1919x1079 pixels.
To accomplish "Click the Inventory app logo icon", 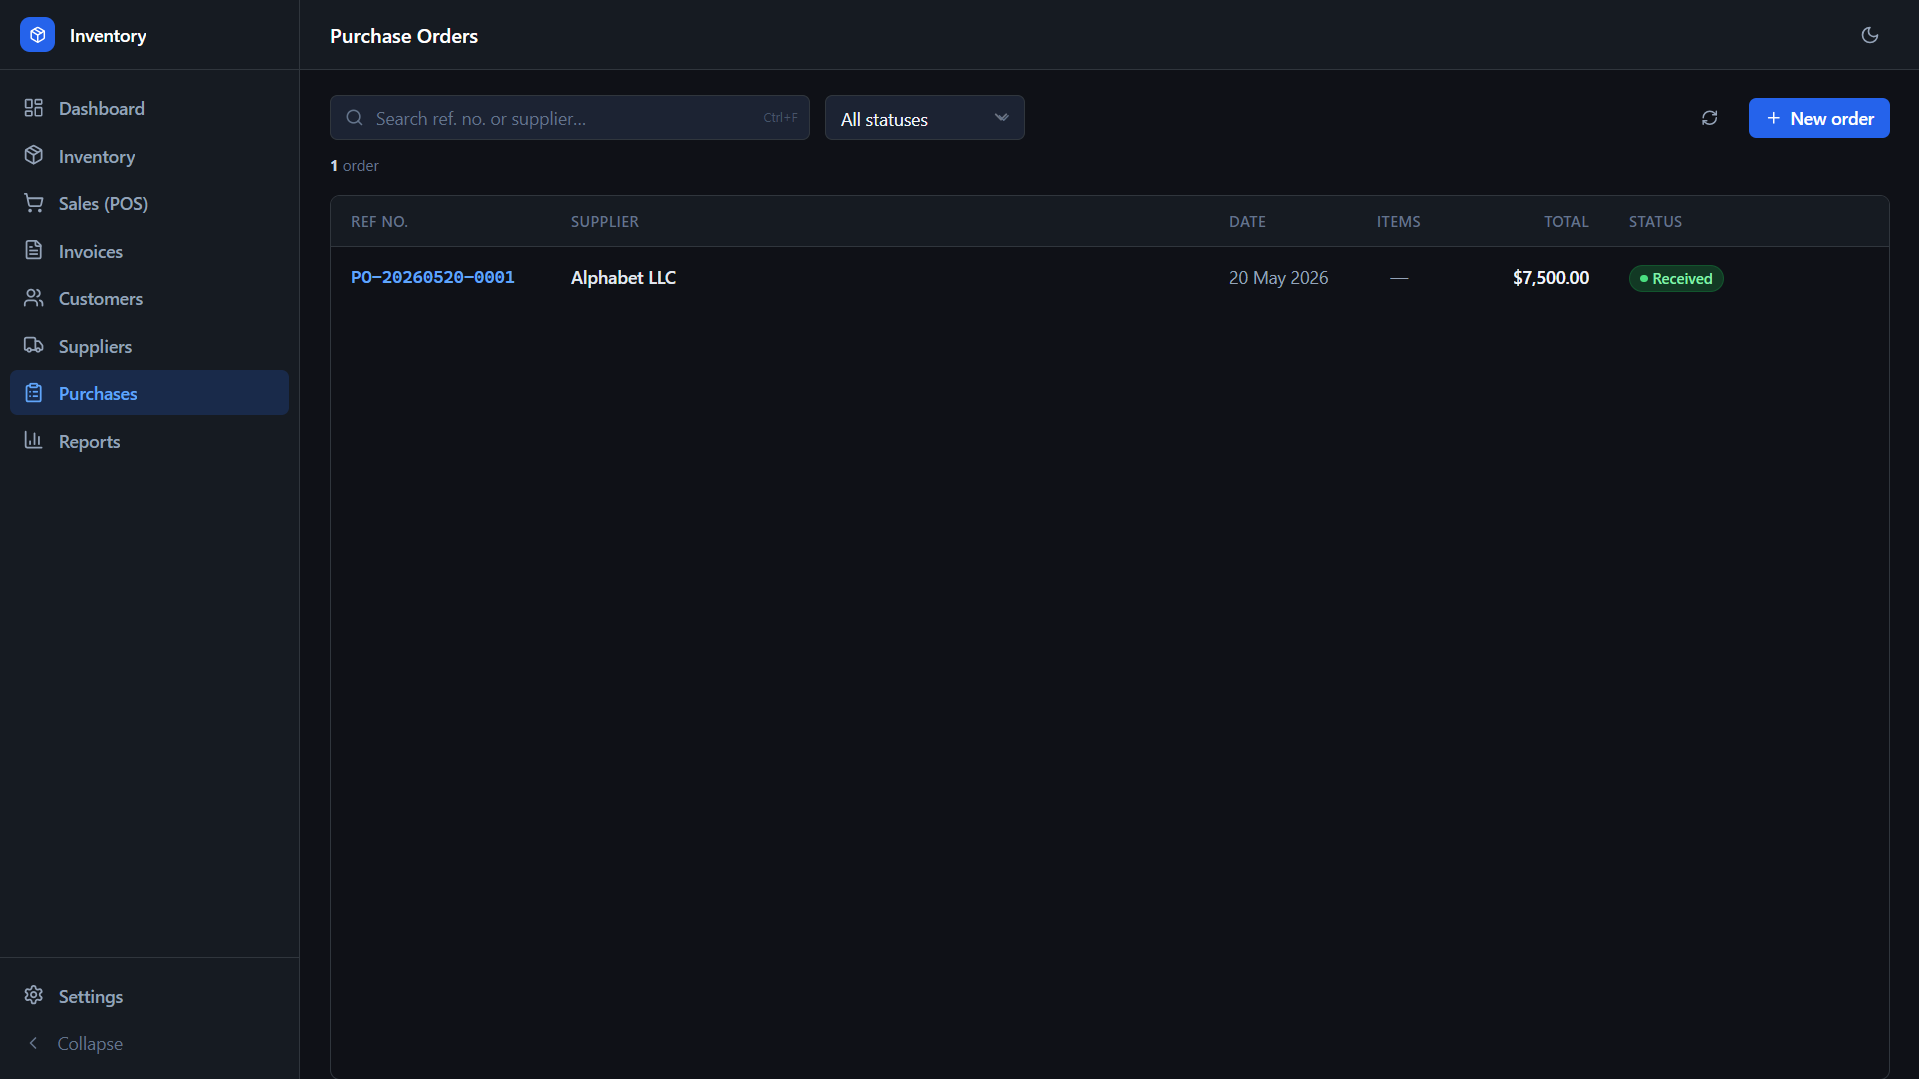I will 37,35.
